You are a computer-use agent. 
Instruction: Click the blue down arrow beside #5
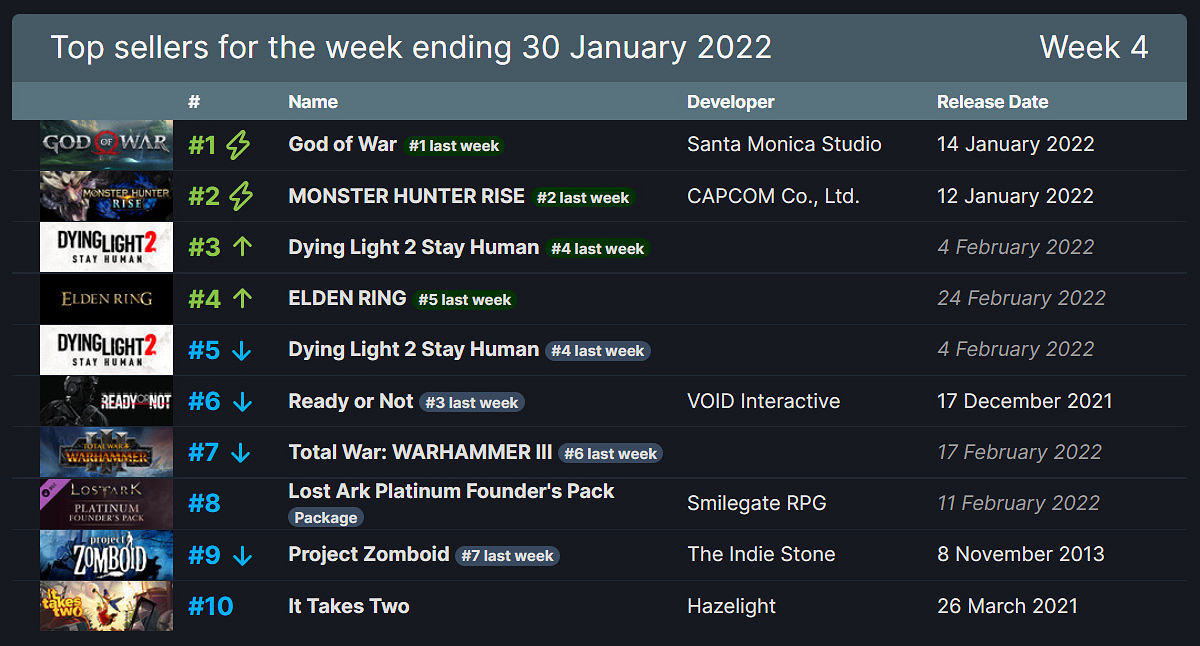tap(242, 350)
